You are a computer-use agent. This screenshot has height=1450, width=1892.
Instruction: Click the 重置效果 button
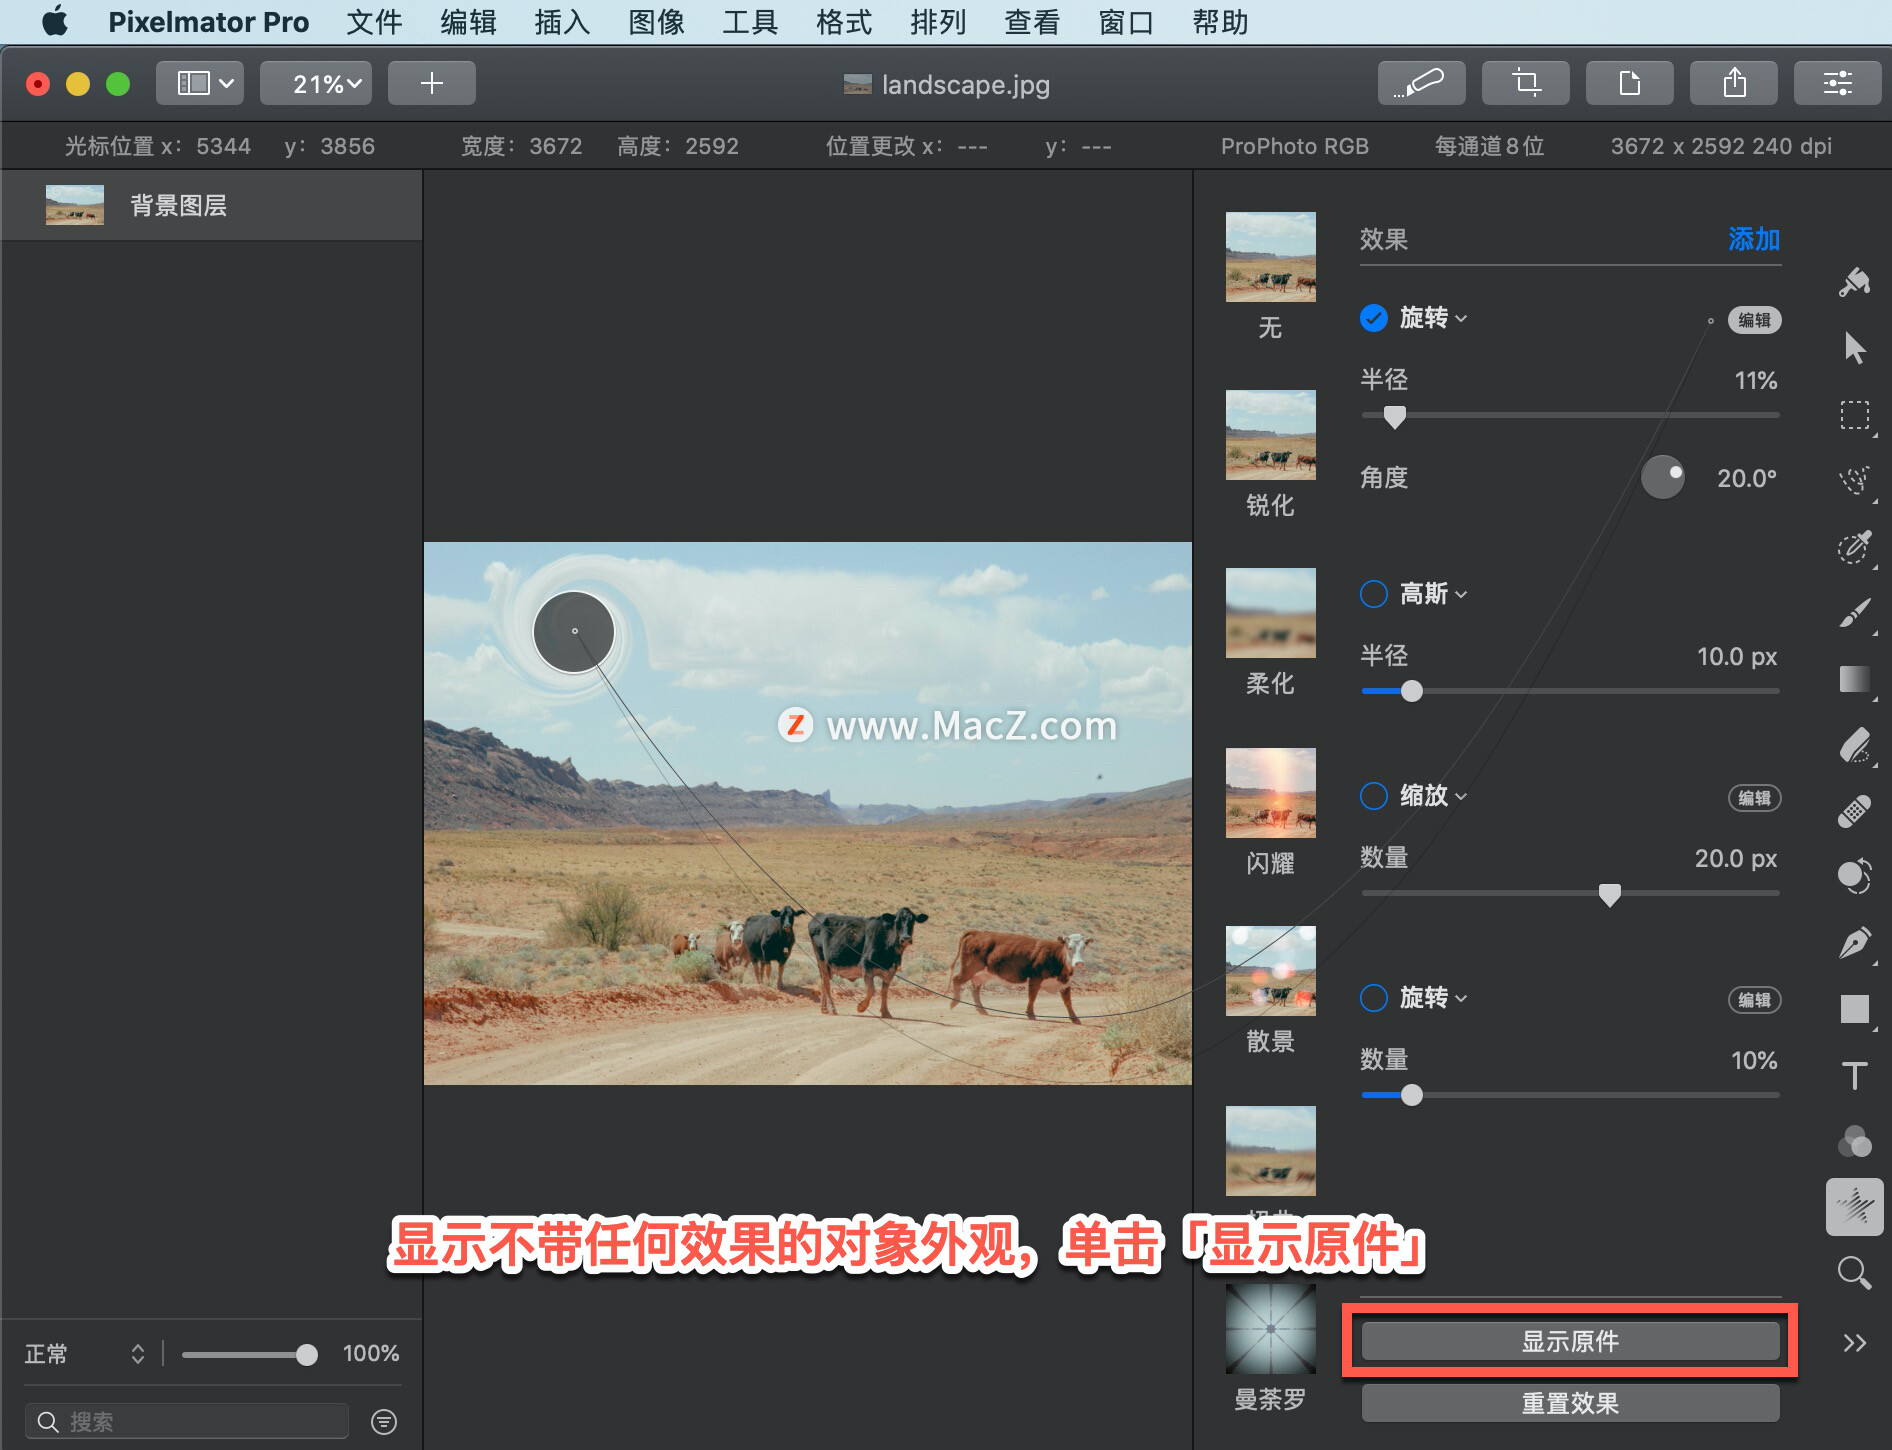1570,1403
